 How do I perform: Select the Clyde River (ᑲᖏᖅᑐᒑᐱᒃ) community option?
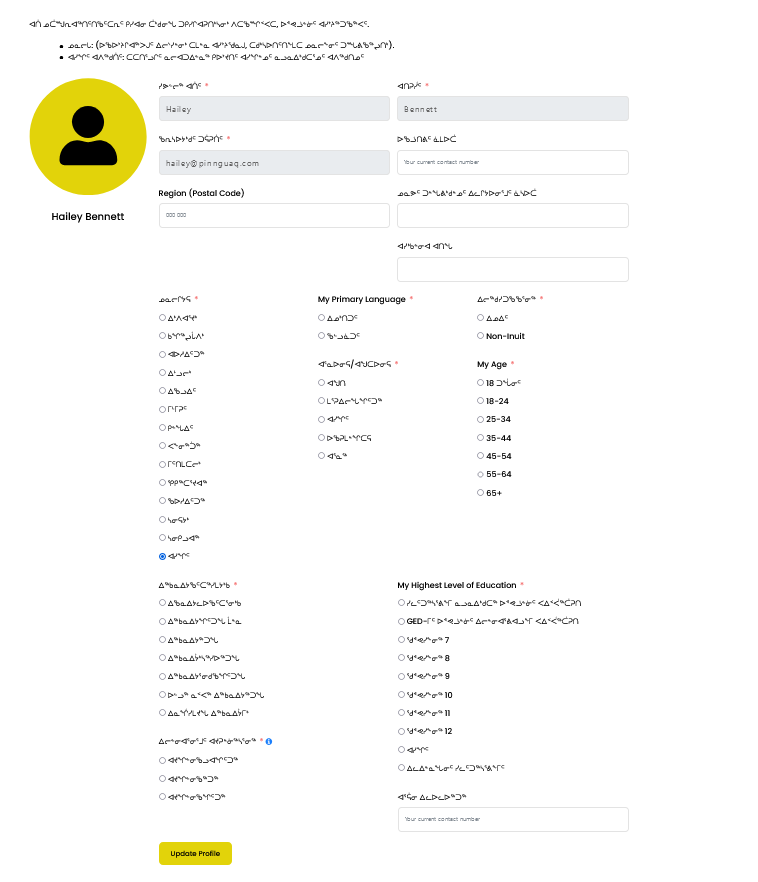click(163, 336)
